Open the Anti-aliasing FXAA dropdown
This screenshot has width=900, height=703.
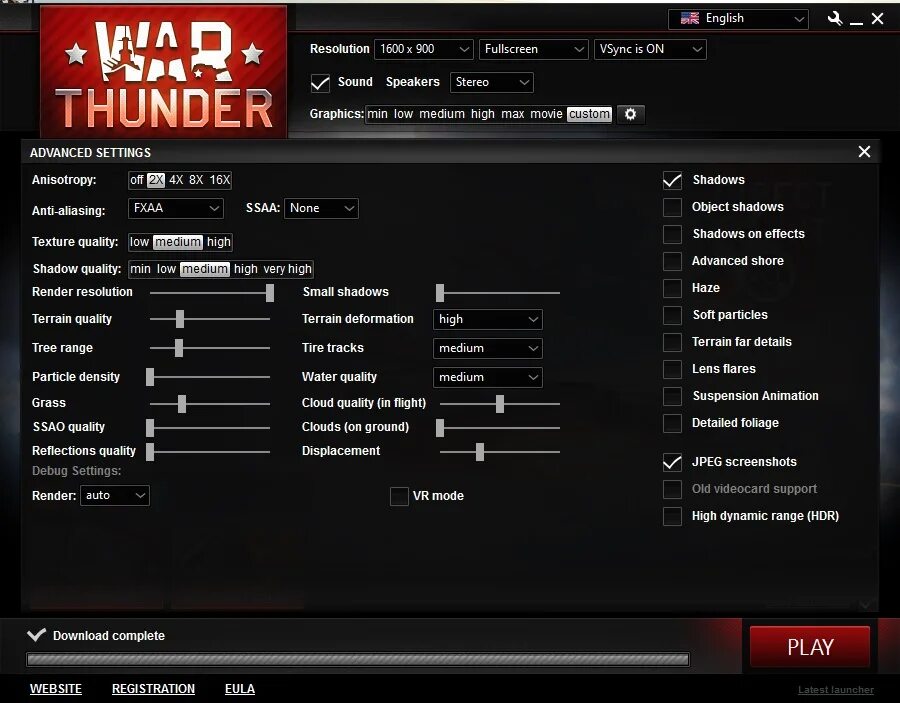point(176,208)
